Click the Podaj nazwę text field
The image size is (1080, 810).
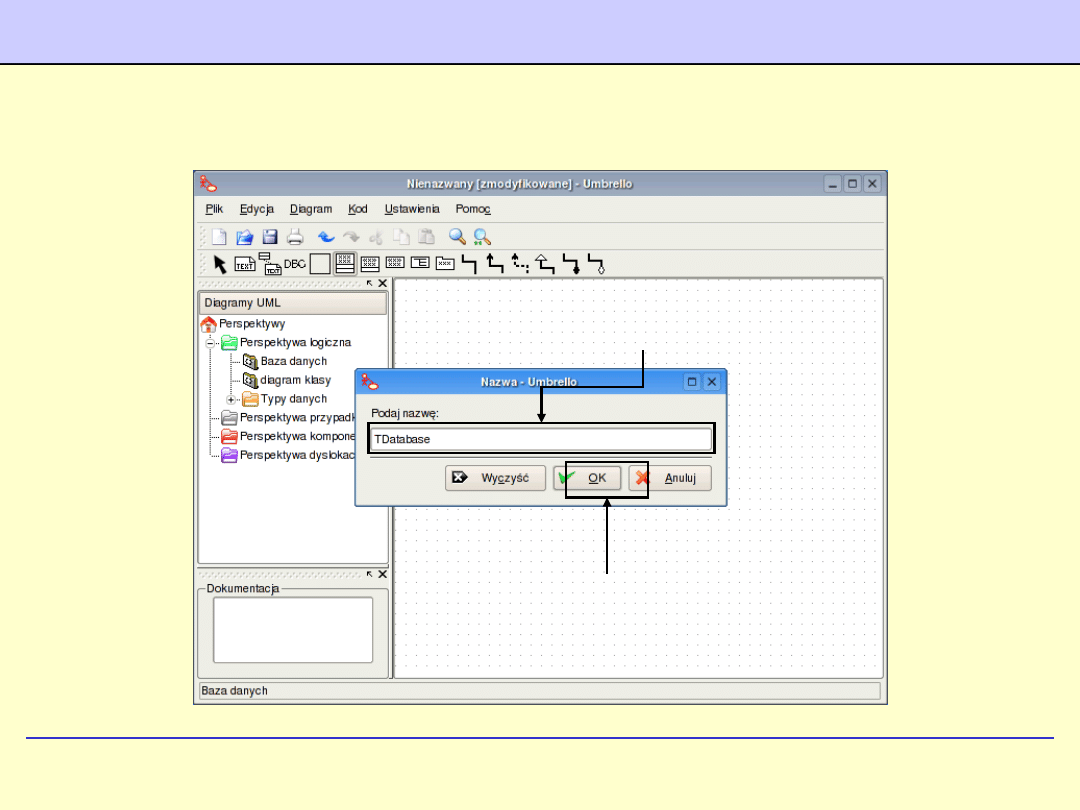(x=540, y=439)
